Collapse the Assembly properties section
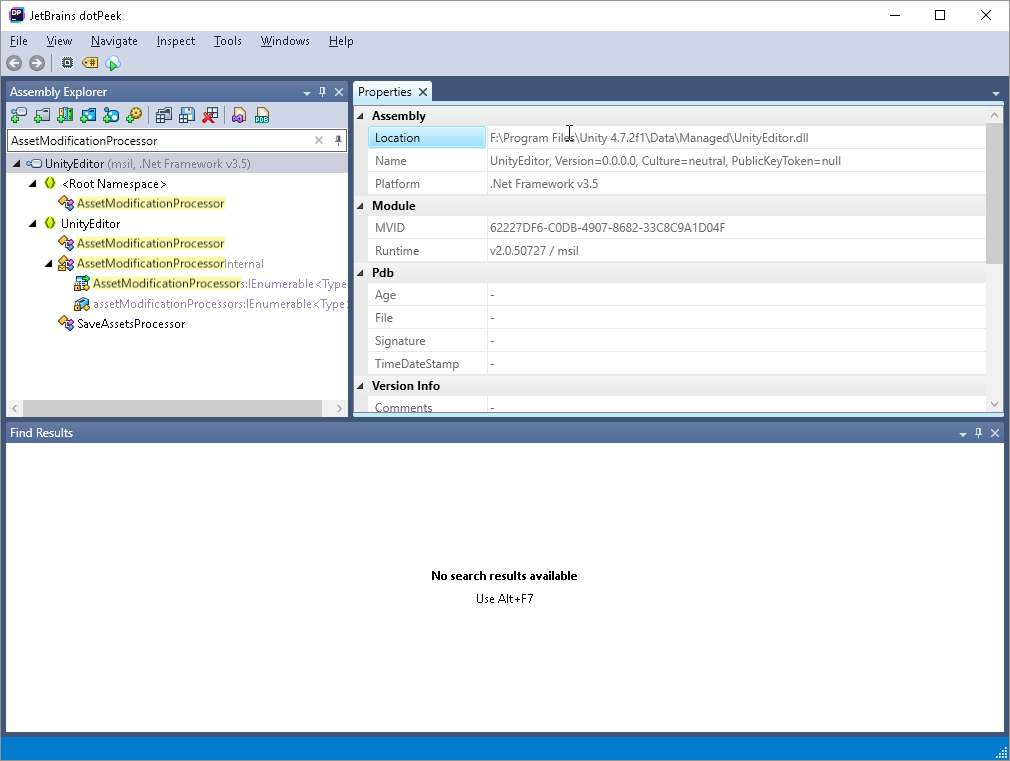The image size is (1010, 761). [360, 116]
